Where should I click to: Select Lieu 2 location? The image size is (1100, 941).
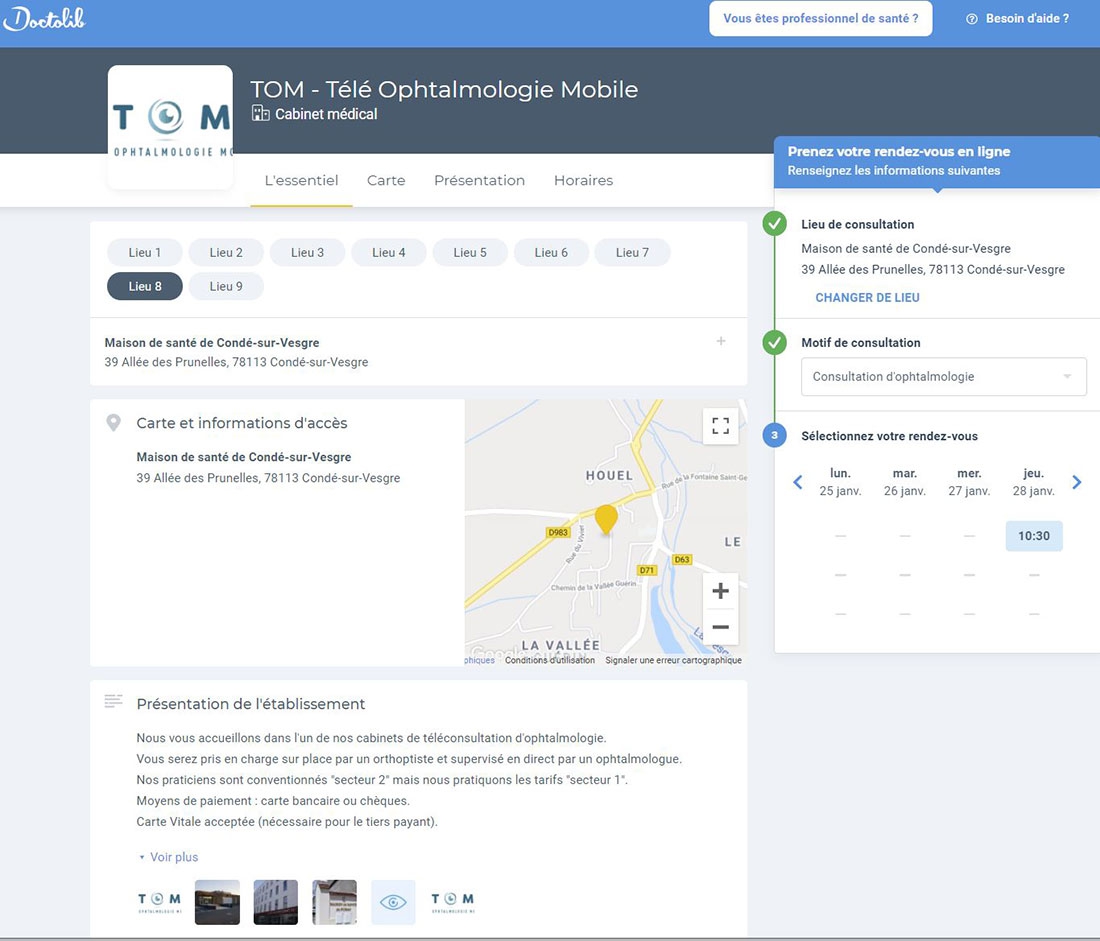[226, 253]
